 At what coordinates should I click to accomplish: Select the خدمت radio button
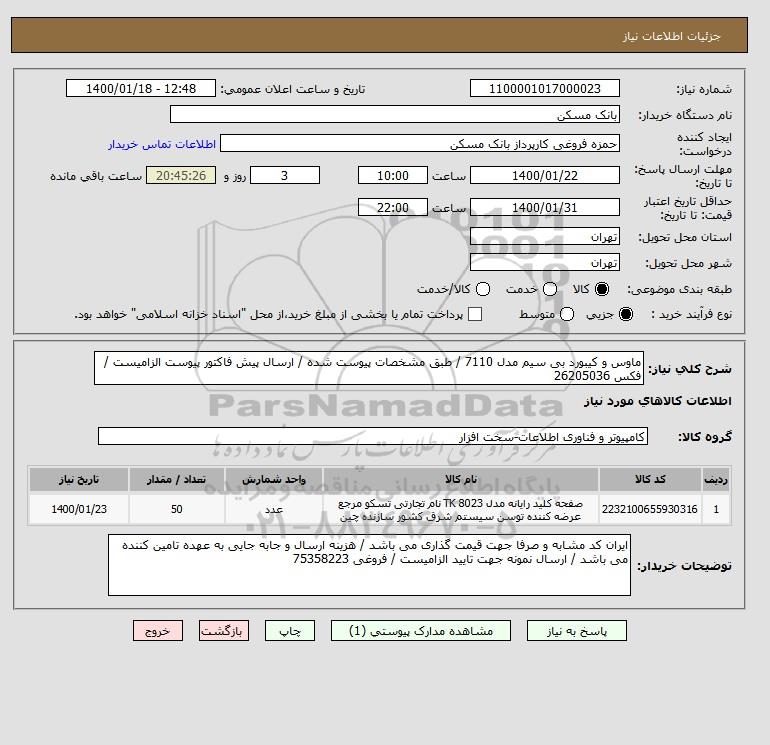[x=550, y=289]
